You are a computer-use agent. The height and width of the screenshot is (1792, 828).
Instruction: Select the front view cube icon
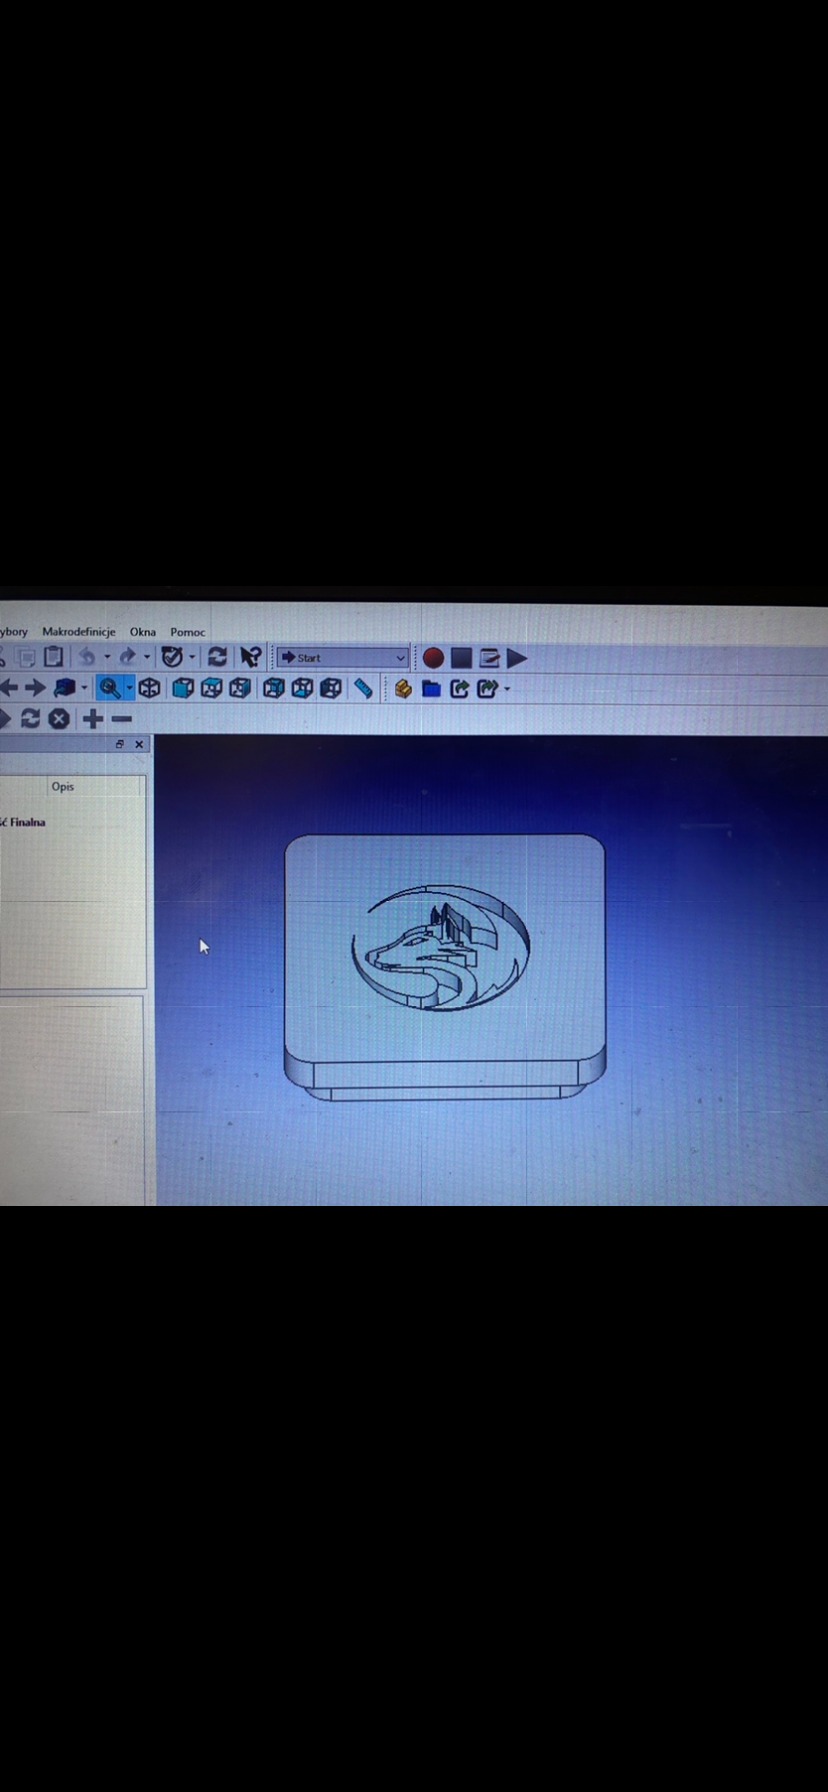point(182,688)
